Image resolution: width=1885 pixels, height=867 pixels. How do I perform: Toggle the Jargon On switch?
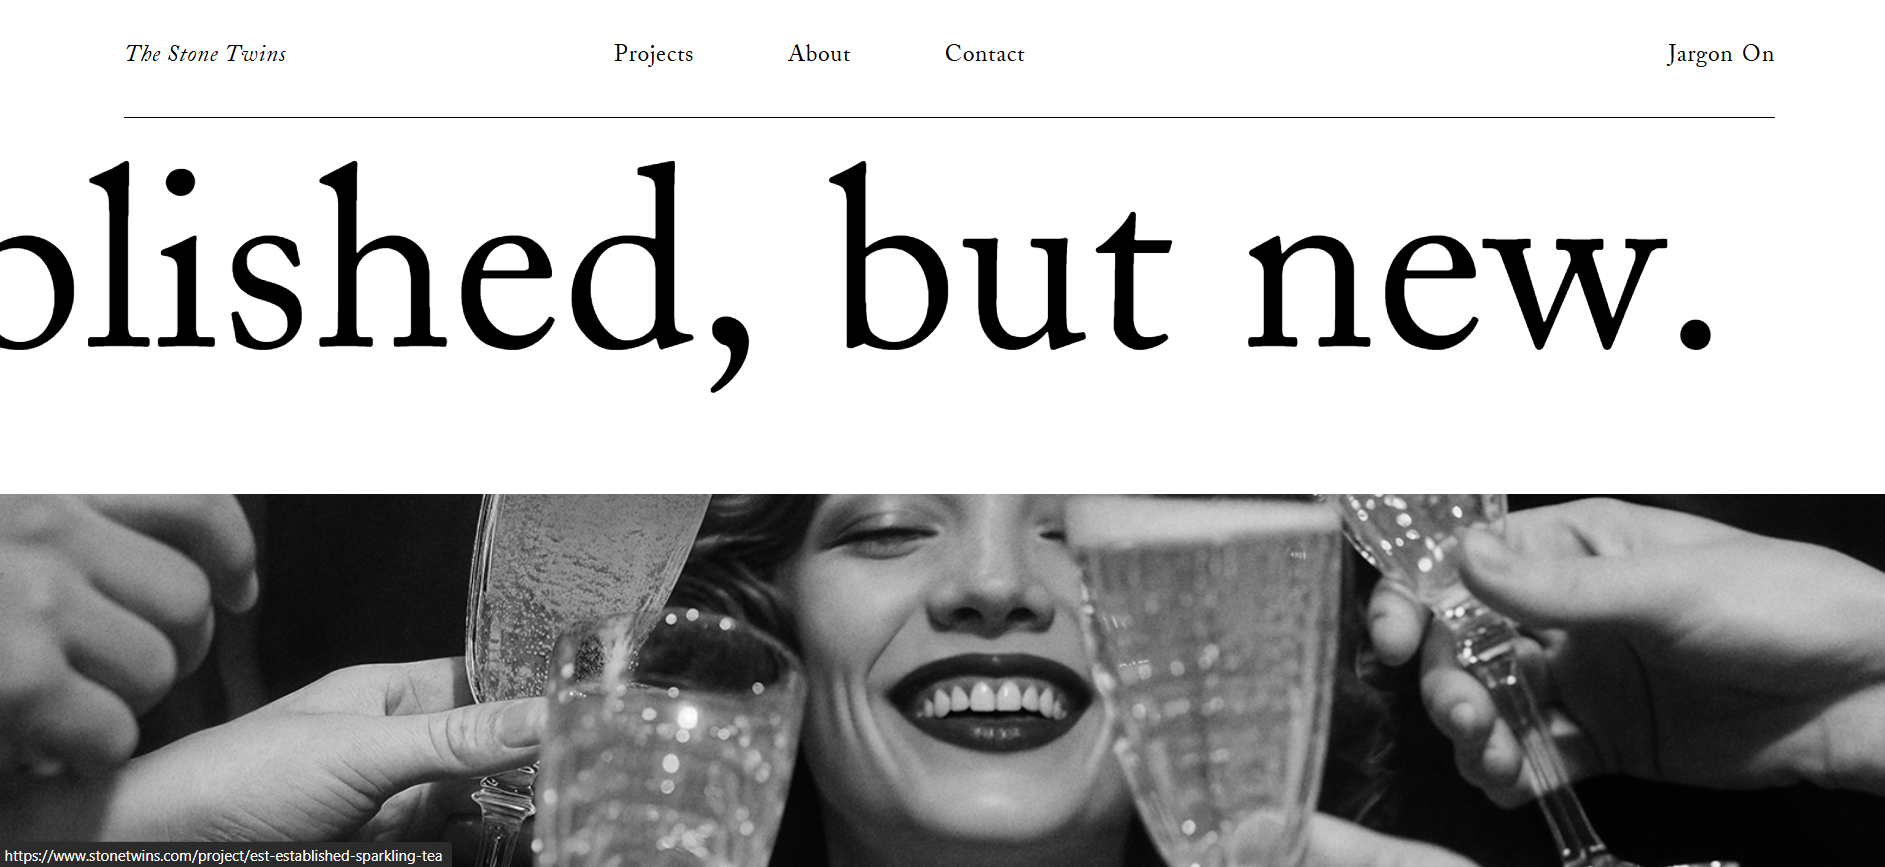pos(1721,54)
